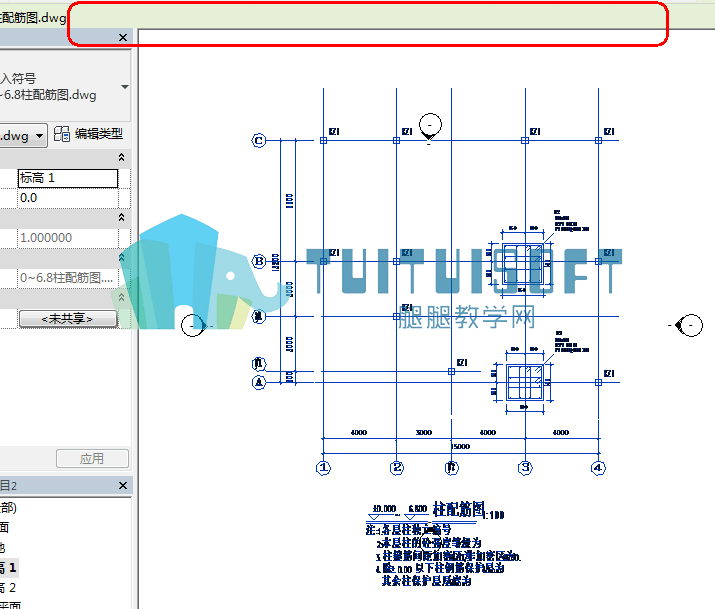Close the Properties panel
The image size is (715, 609).
click(x=123, y=37)
